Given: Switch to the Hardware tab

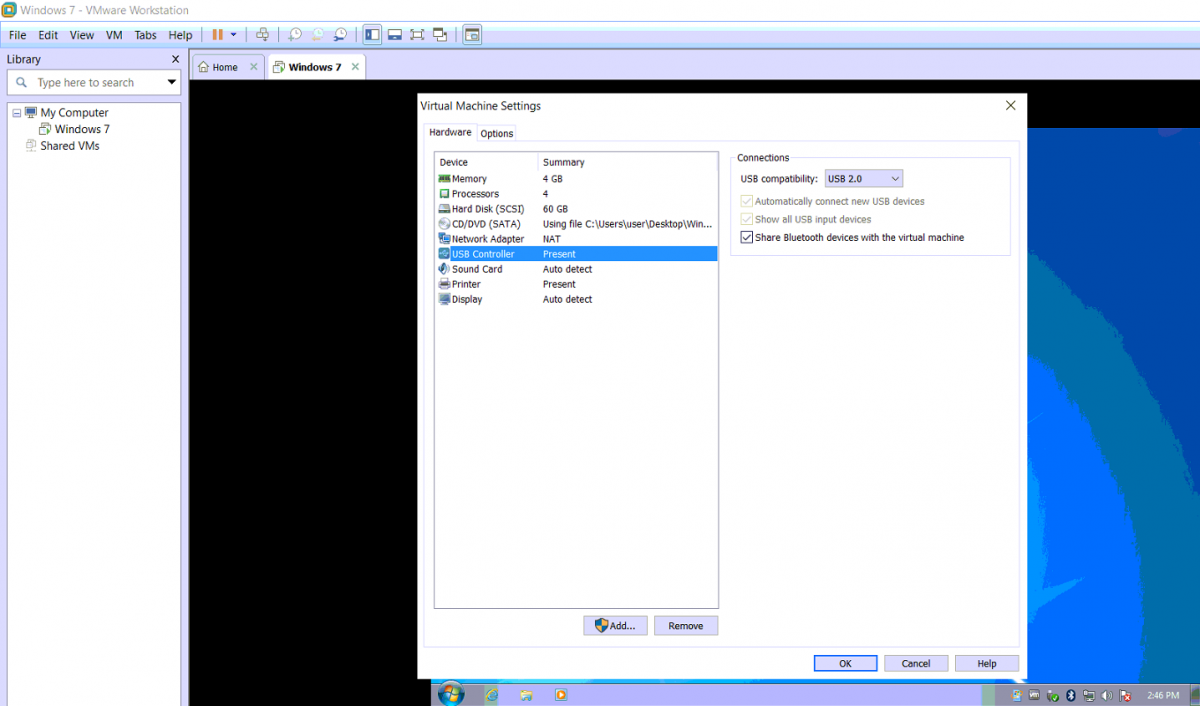Looking at the screenshot, I should coord(450,132).
